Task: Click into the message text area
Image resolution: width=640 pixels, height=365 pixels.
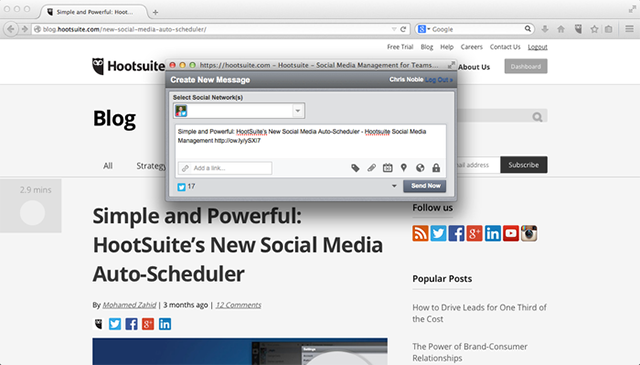Action: pos(311,141)
